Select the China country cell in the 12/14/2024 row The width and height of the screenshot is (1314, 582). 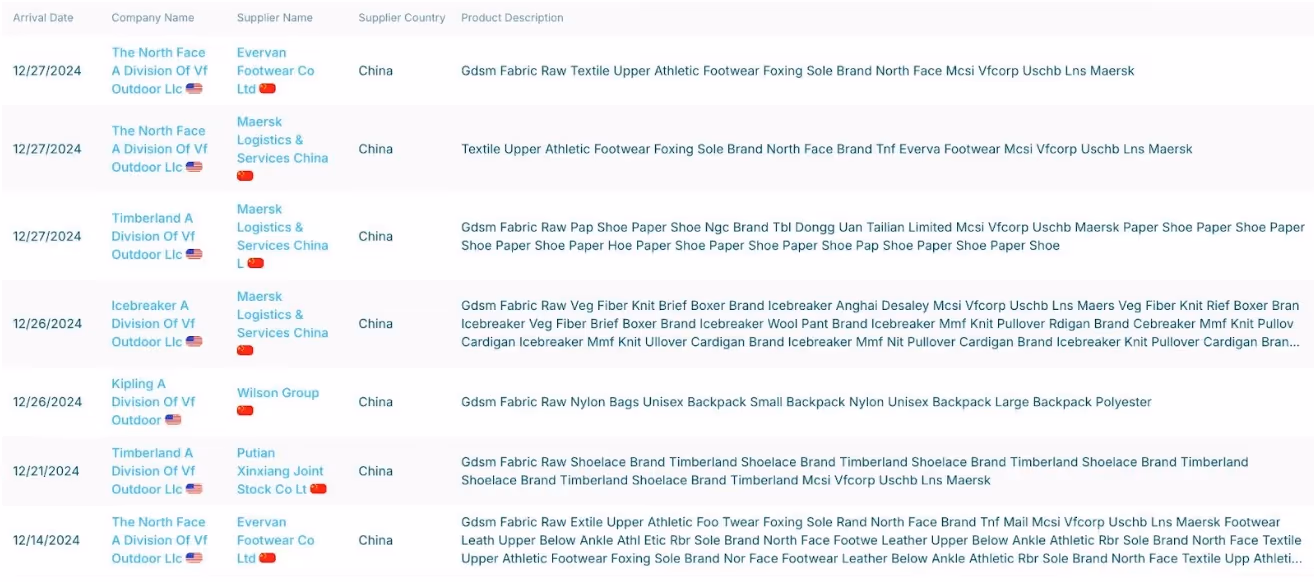click(376, 540)
